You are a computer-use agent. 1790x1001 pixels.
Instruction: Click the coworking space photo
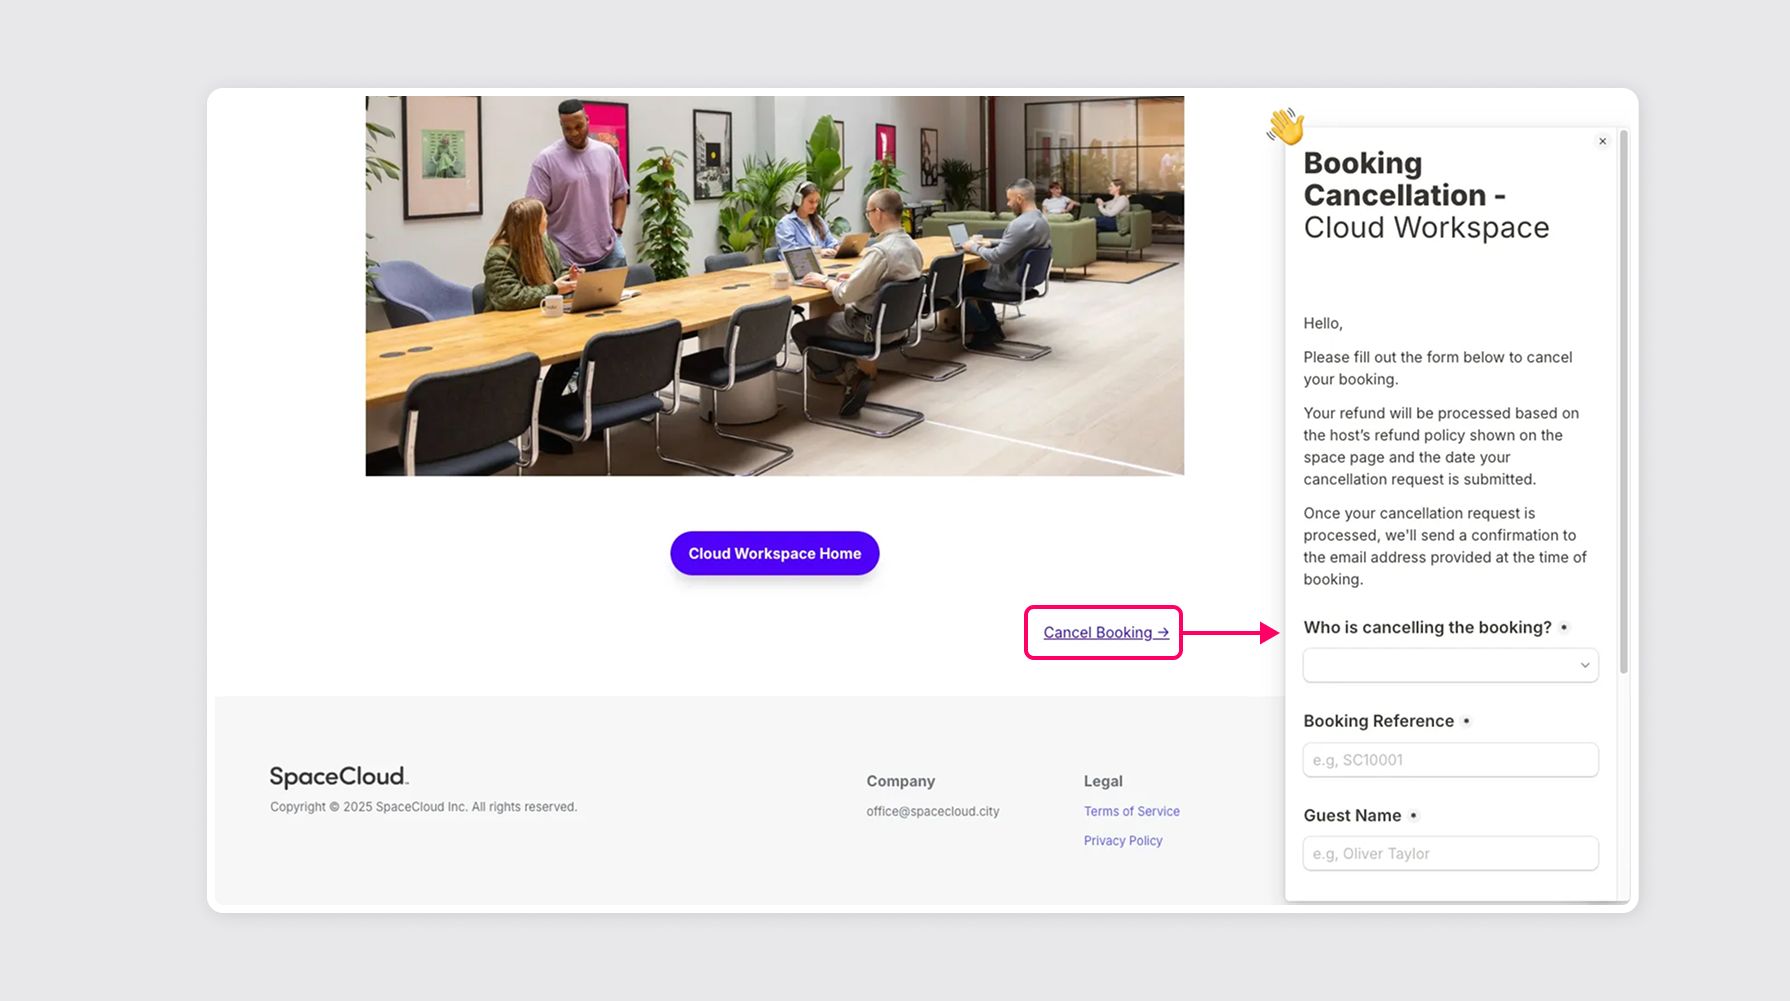[x=775, y=286]
